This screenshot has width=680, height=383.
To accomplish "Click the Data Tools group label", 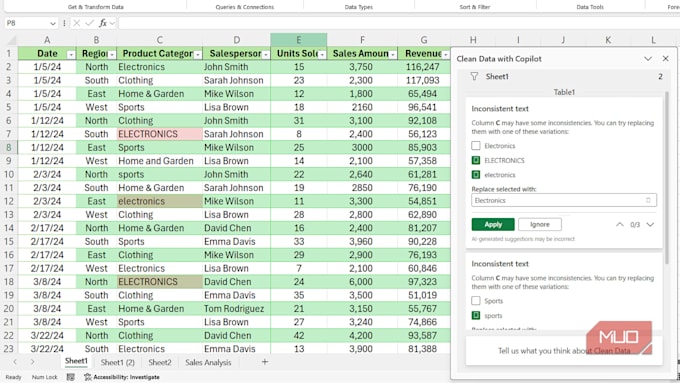I will pos(590,7).
